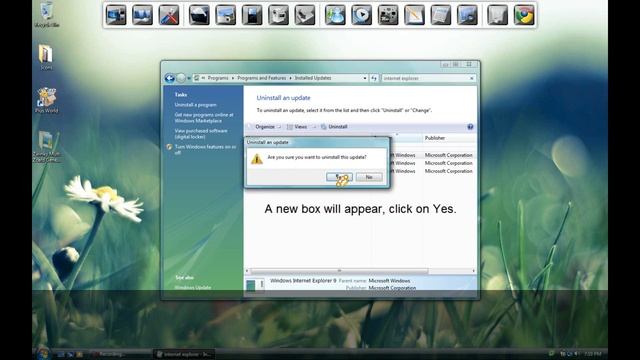Refresh the Installed Updates address bar

[x=374, y=78]
